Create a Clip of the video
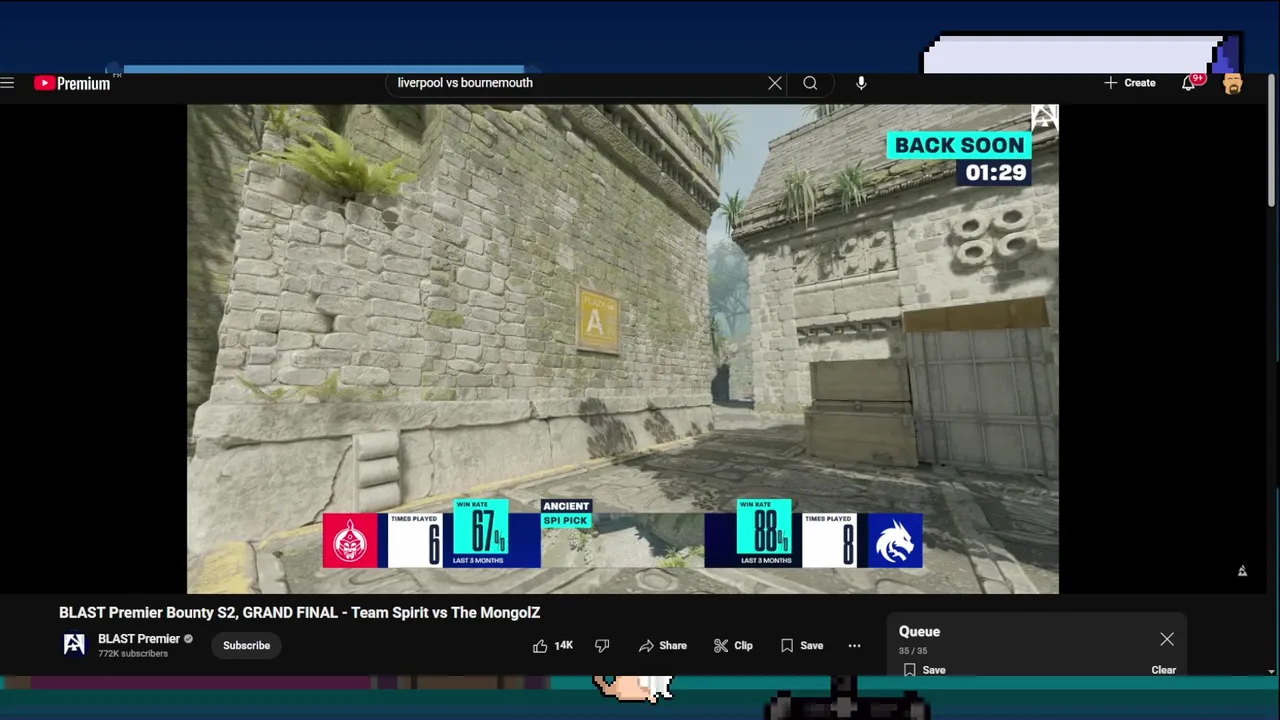 coord(733,646)
